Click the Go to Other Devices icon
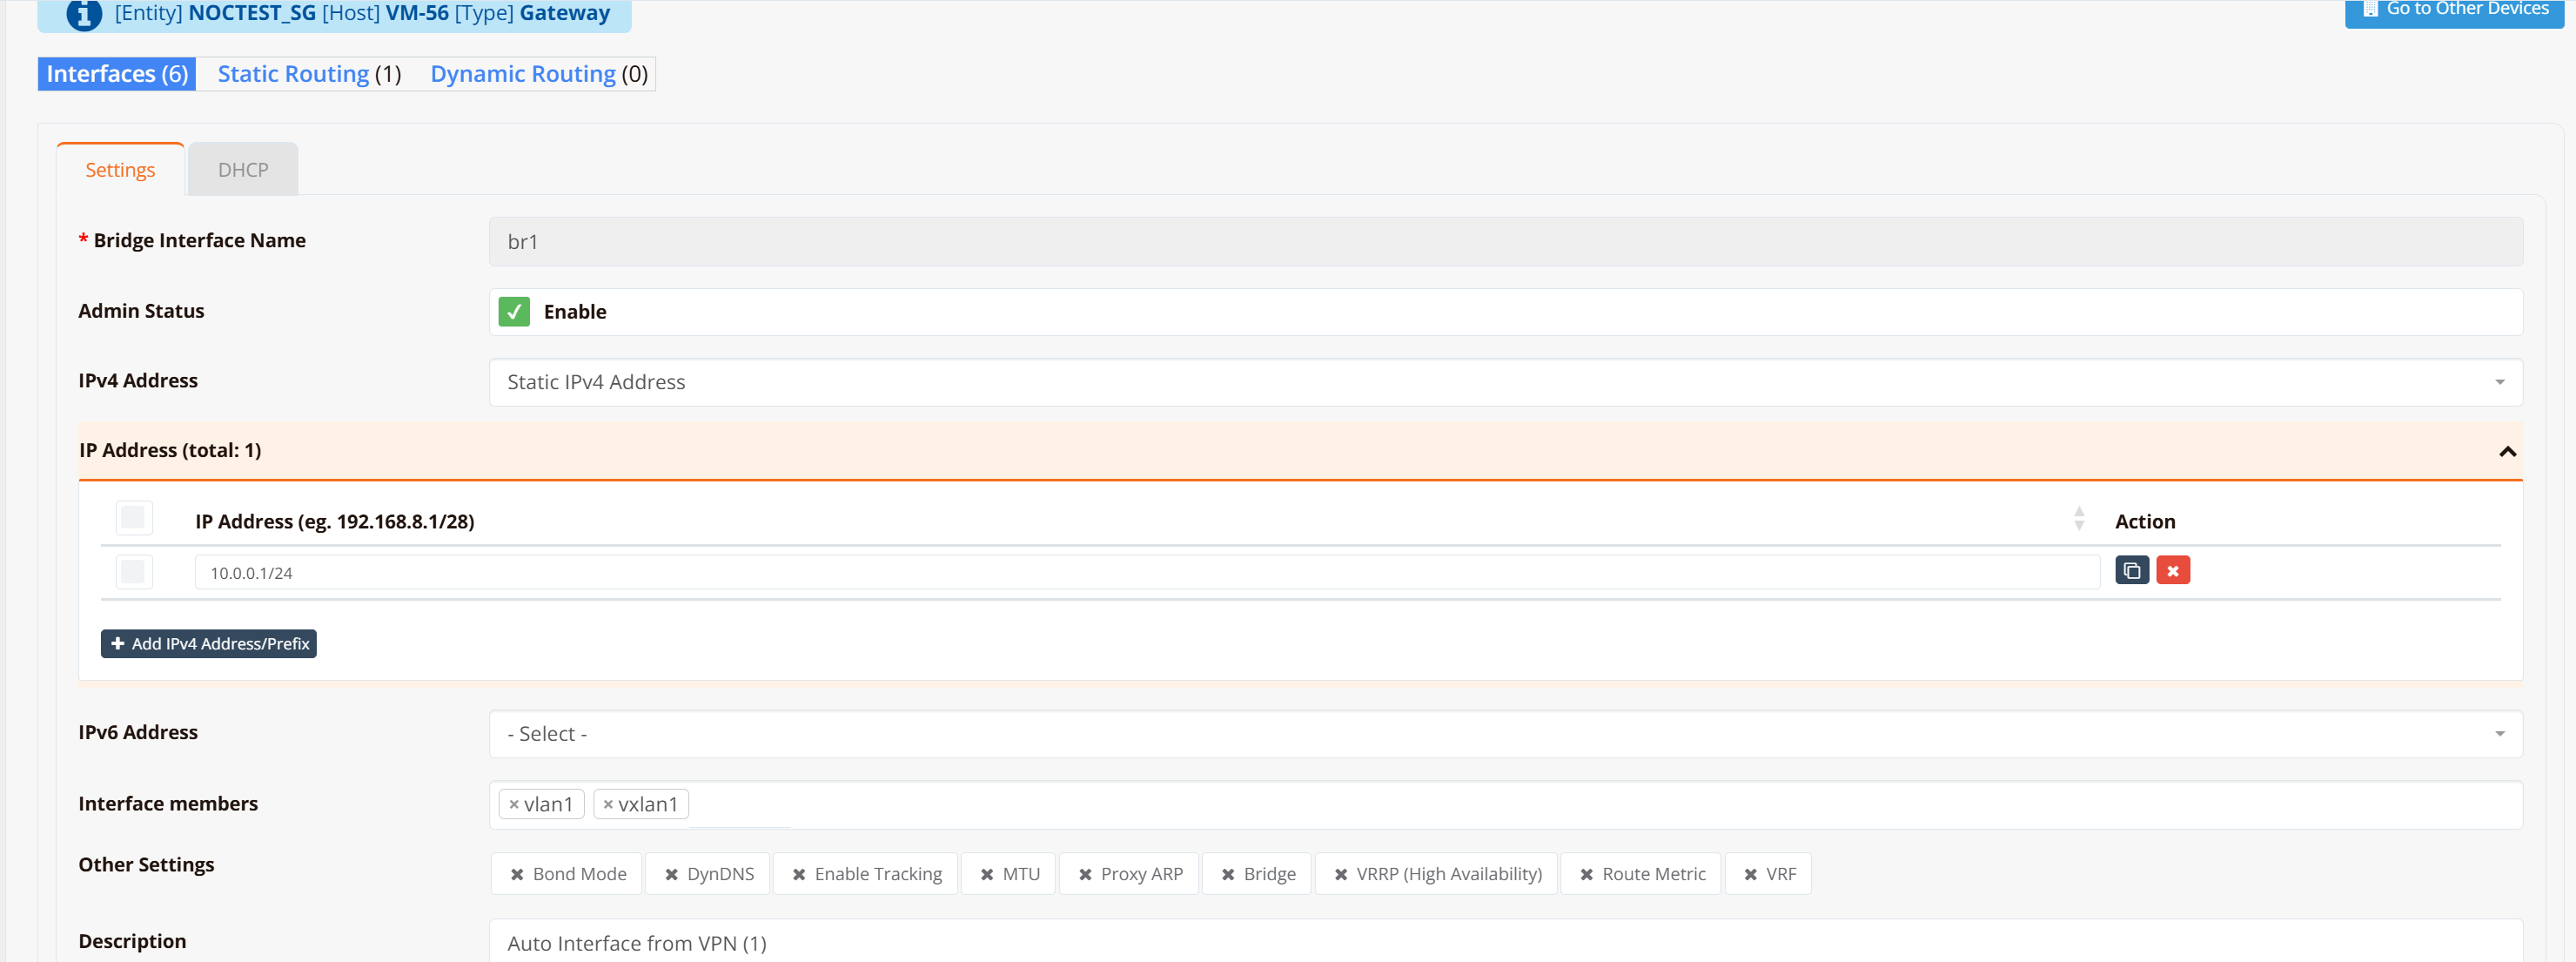This screenshot has height=962, width=2576. pyautogui.click(x=2370, y=9)
